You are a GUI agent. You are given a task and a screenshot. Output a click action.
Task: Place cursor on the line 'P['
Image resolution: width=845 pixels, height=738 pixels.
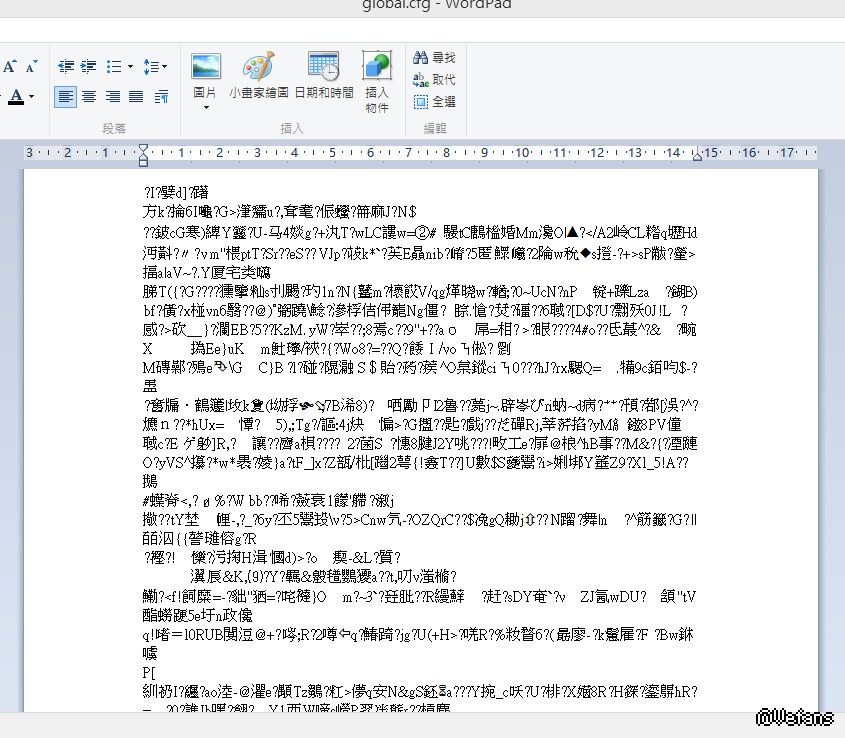[x=149, y=672]
